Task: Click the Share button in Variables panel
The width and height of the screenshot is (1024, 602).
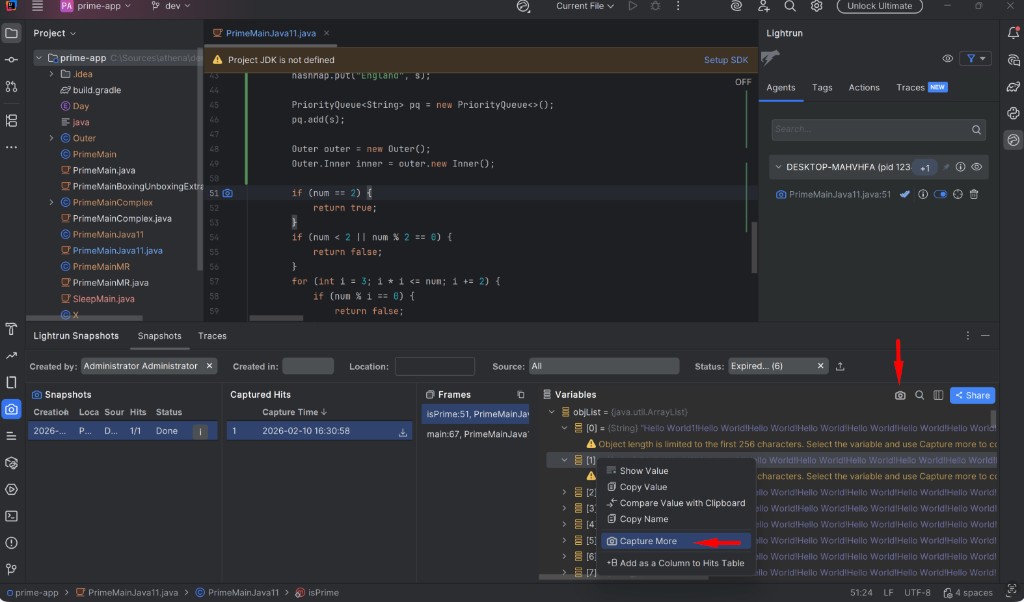Action: tap(972, 395)
